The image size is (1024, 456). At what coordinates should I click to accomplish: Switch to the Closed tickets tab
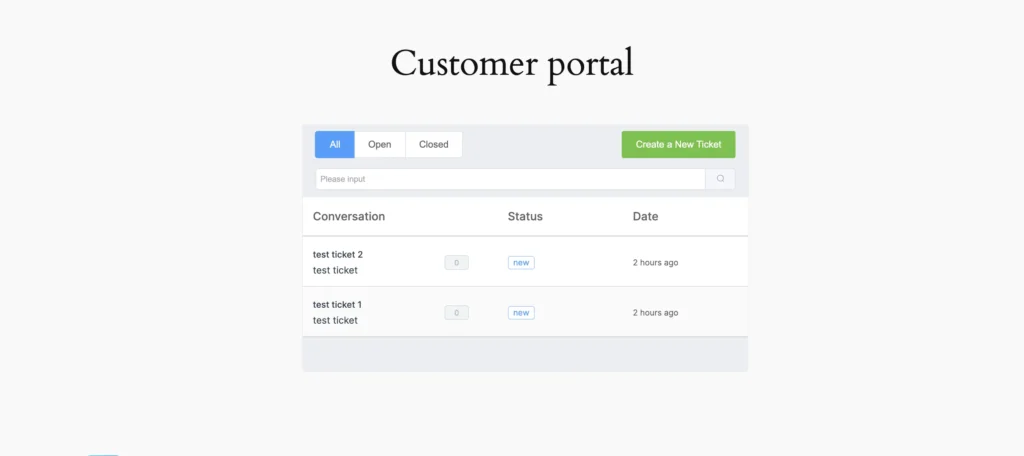pyautogui.click(x=434, y=144)
